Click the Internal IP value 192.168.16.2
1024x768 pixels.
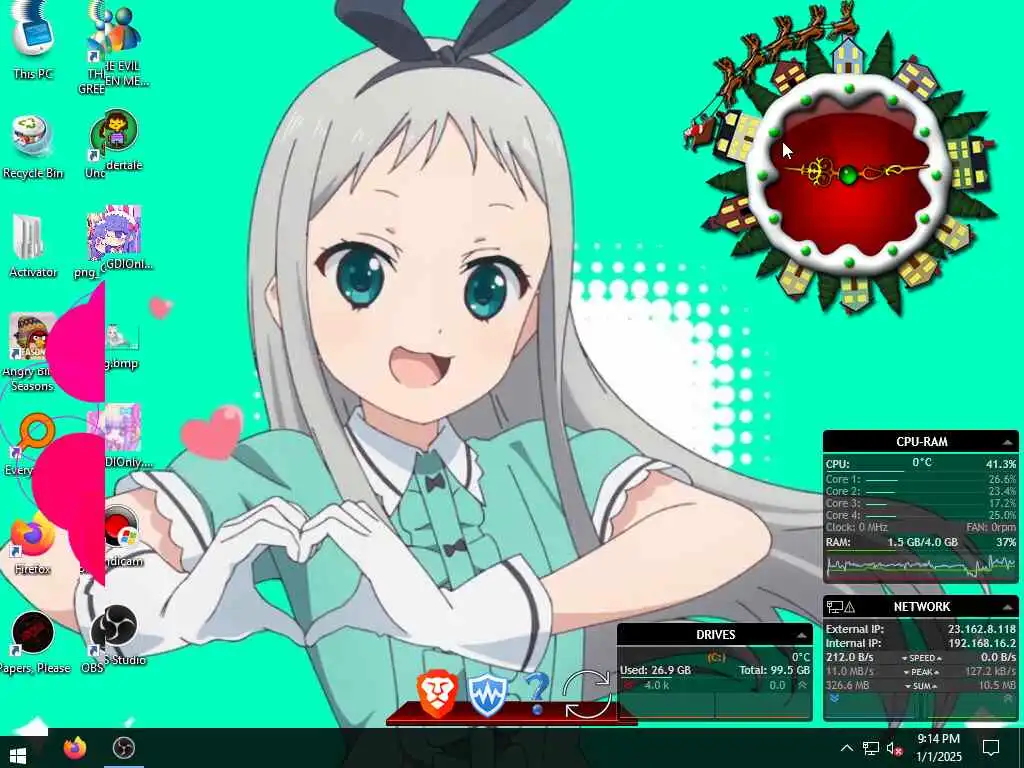(x=982, y=643)
